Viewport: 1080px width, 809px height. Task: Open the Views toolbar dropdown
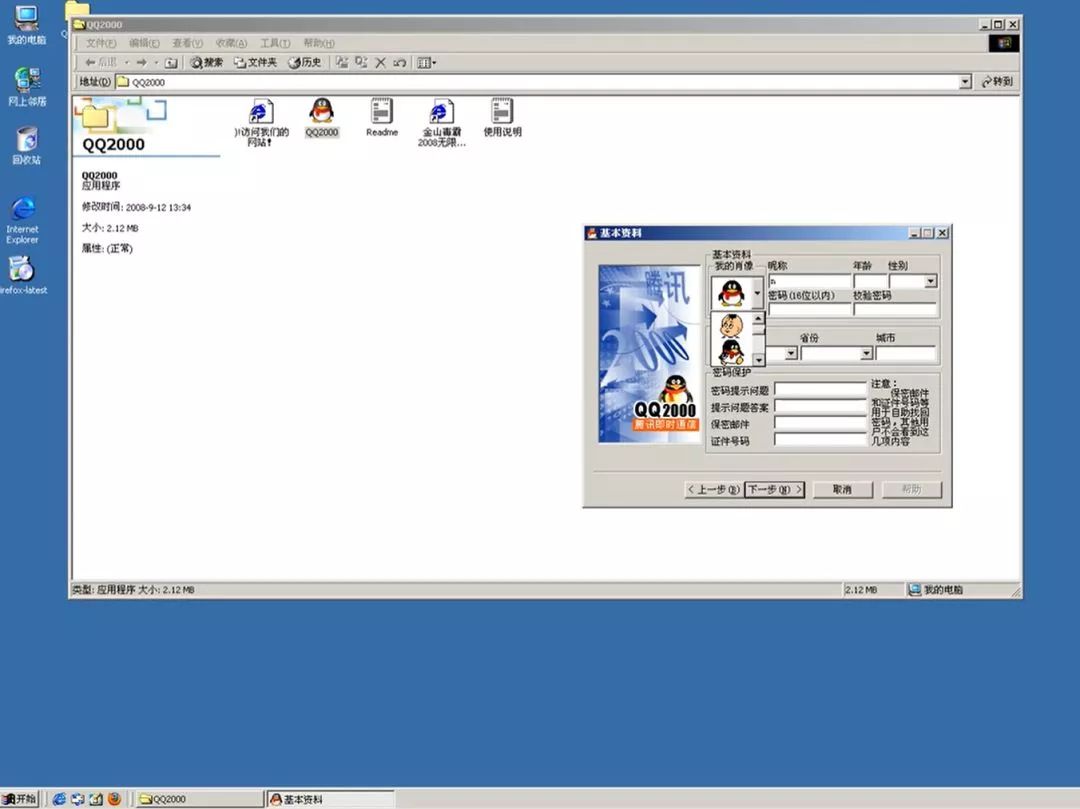(426, 63)
